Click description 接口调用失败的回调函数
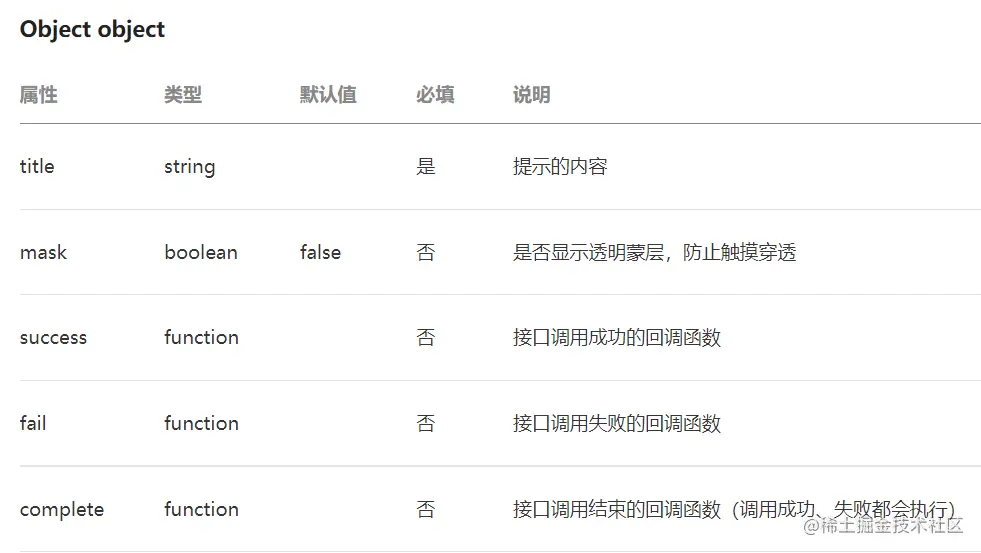 coord(616,423)
